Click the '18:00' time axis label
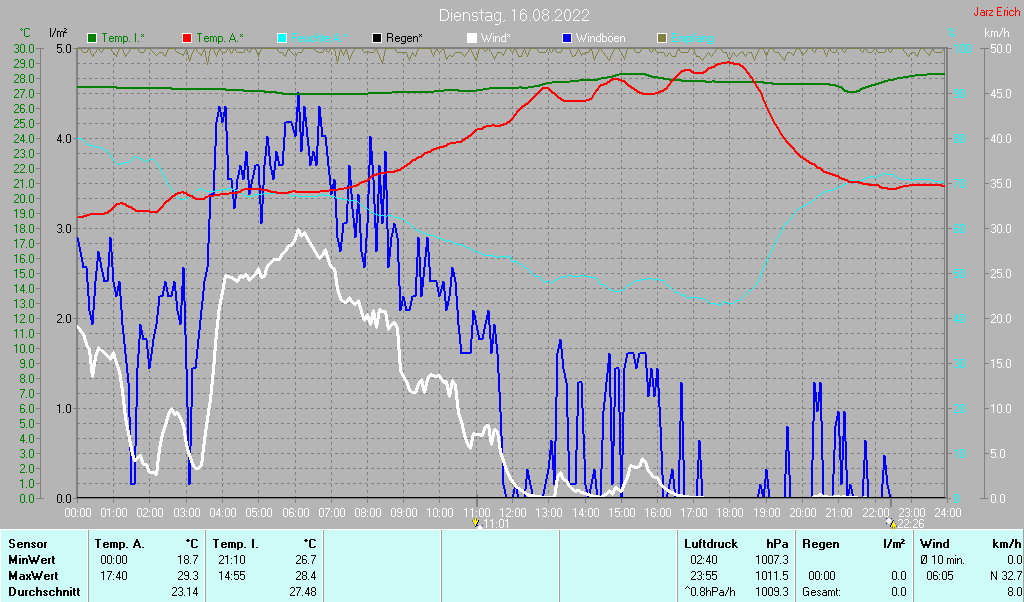Viewport: 1024px width, 602px height. (x=729, y=513)
